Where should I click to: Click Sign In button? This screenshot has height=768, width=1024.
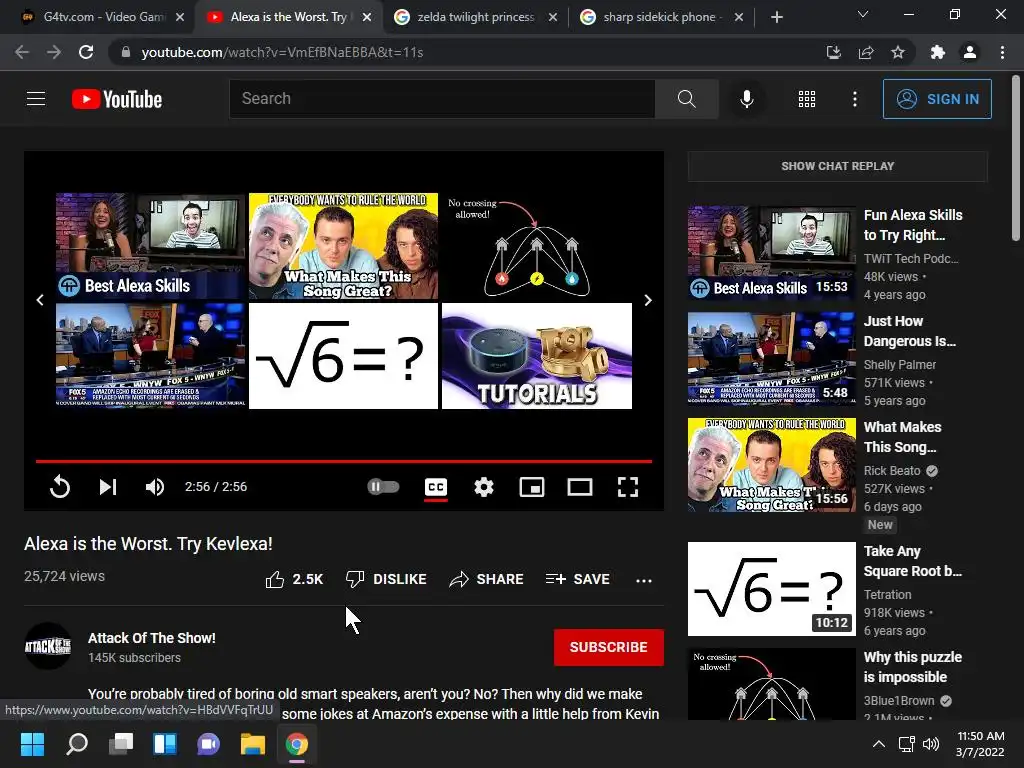click(x=936, y=99)
